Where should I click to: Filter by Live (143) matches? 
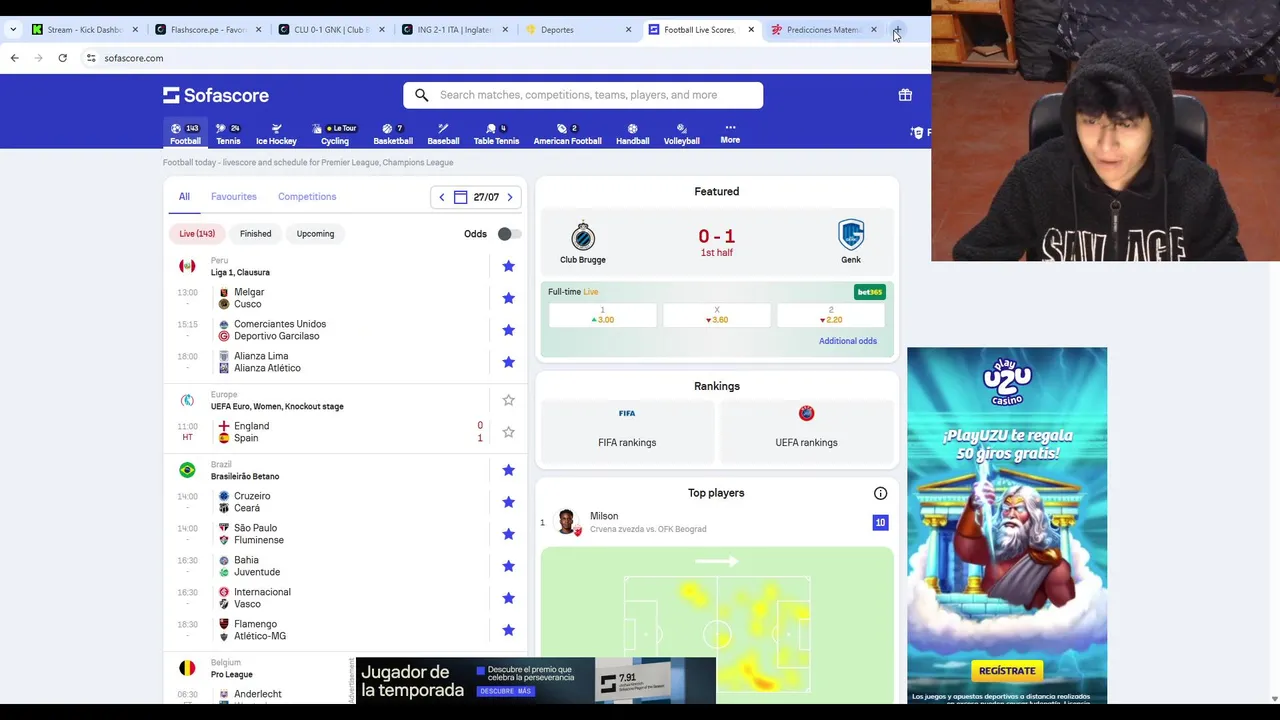pyautogui.click(x=197, y=234)
